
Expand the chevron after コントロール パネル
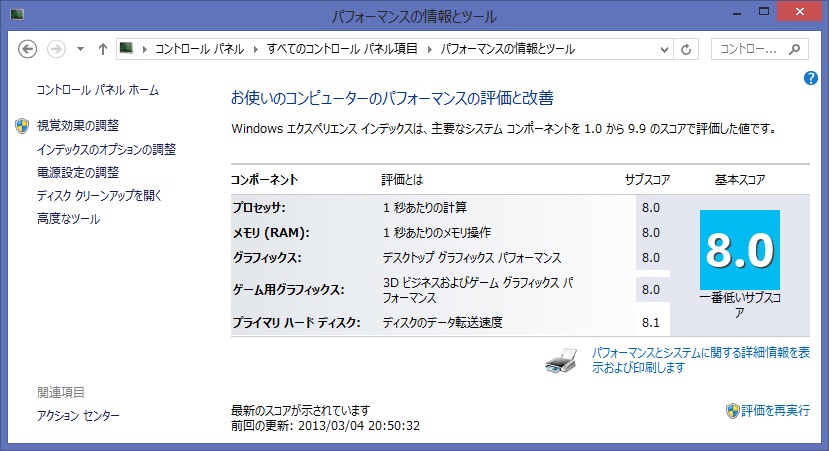(x=256, y=49)
